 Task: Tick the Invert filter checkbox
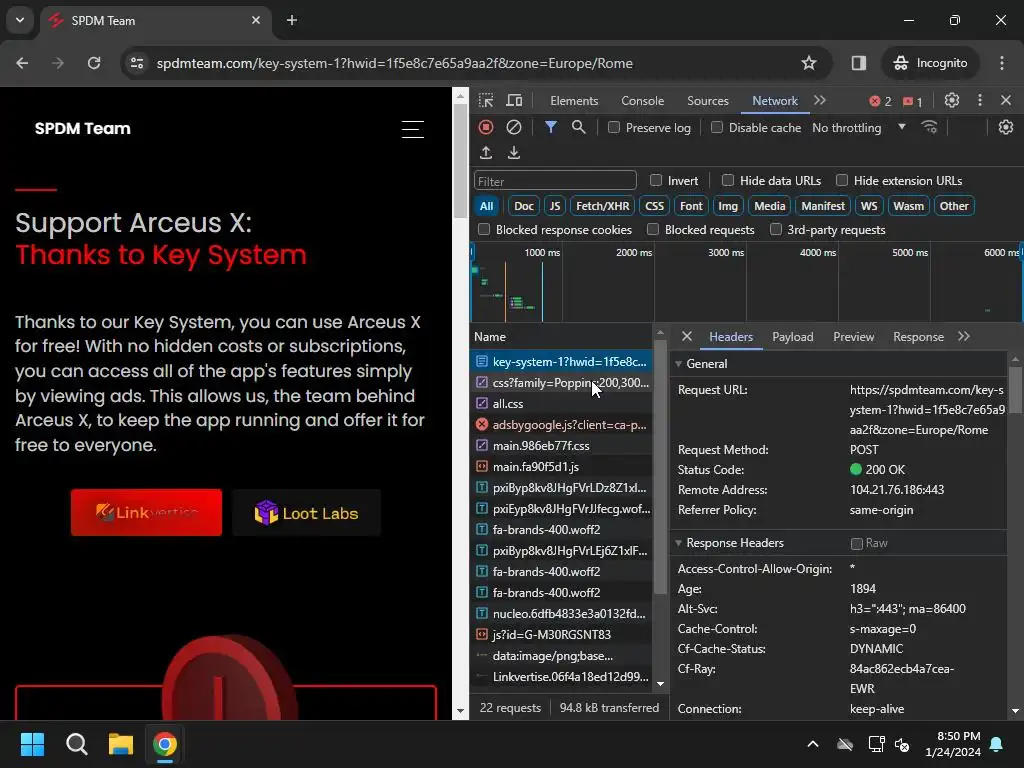[x=656, y=180]
